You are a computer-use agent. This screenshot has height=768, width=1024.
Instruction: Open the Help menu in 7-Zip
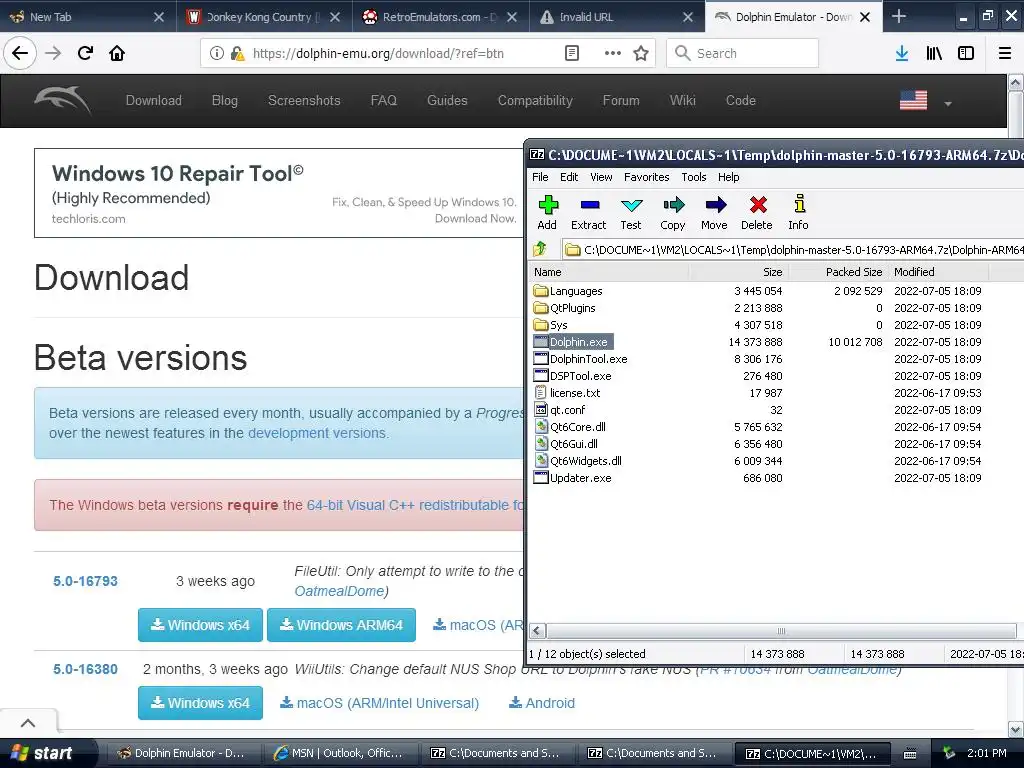[x=728, y=177]
